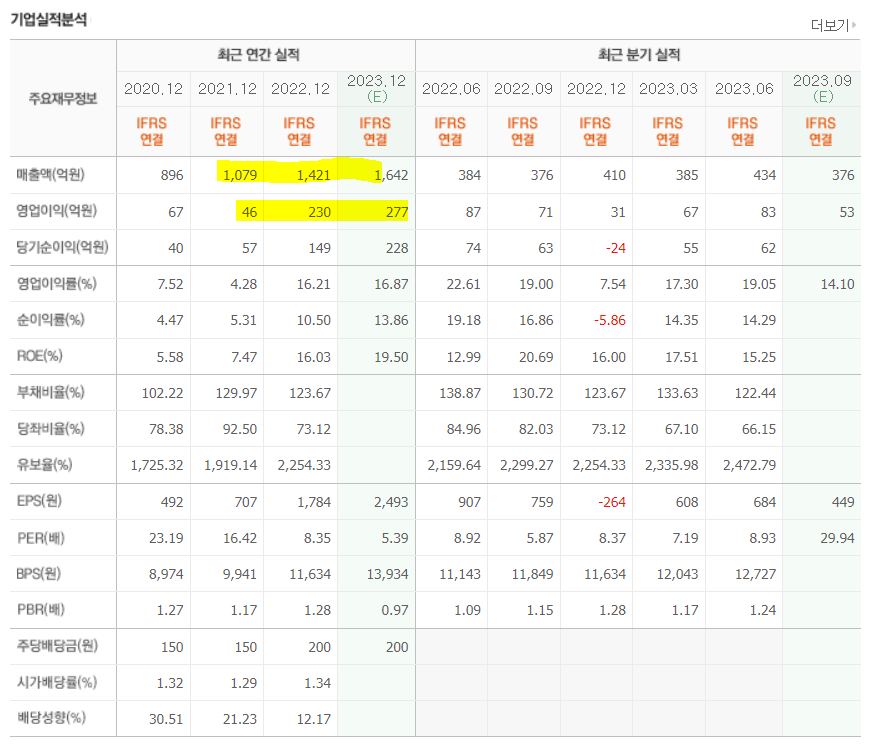Select the EPS(원) row label
The image size is (879, 747).
(x=39, y=501)
